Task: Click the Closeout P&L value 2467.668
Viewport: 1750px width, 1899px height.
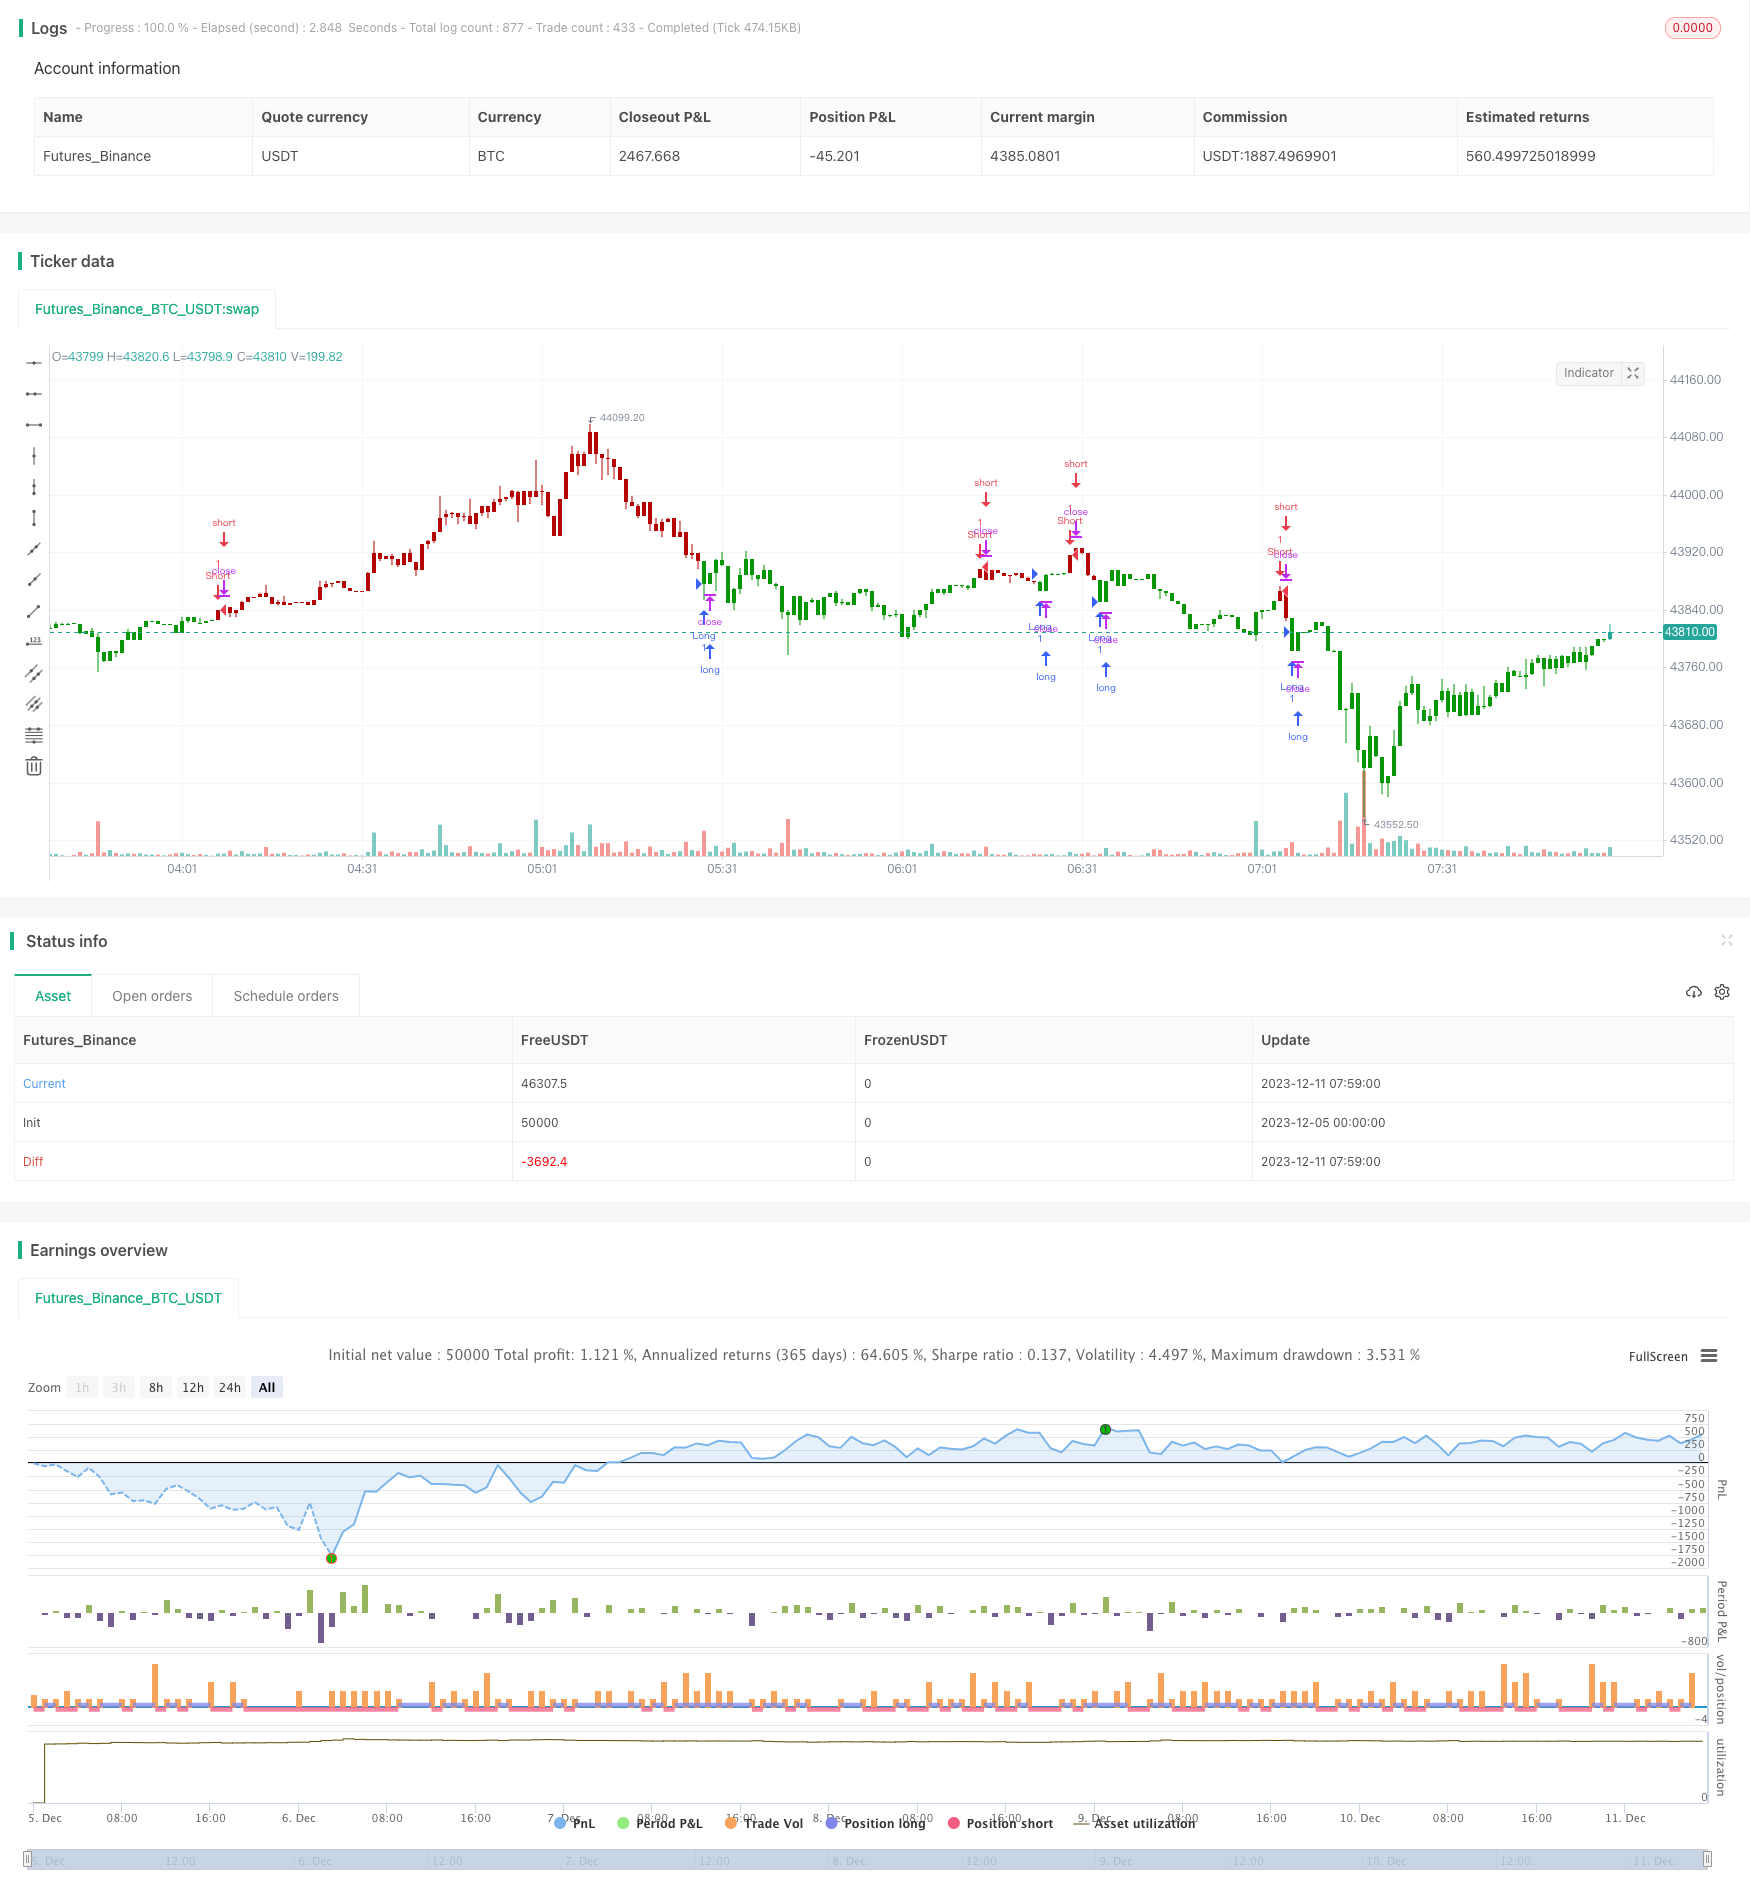Action: pyautogui.click(x=649, y=156)
